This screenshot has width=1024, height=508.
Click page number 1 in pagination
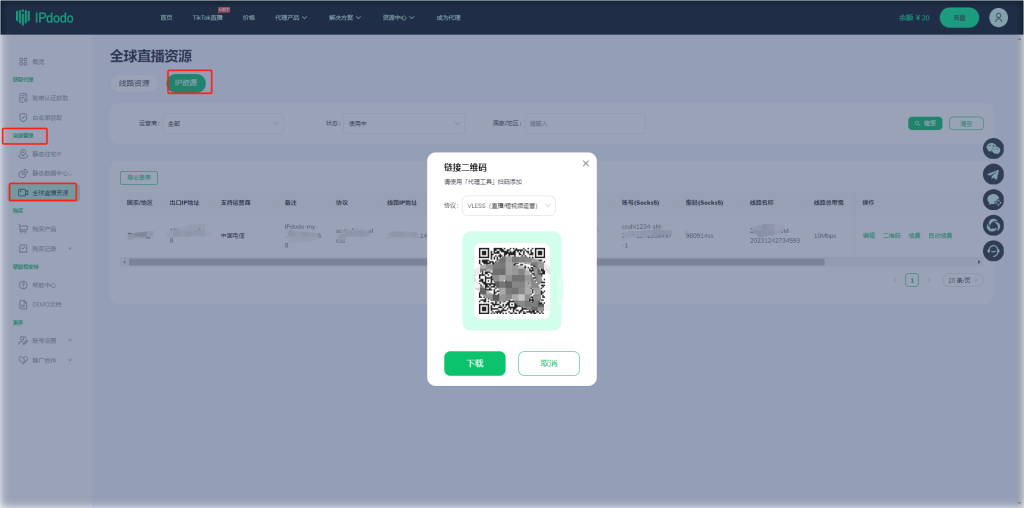(912, 280)
